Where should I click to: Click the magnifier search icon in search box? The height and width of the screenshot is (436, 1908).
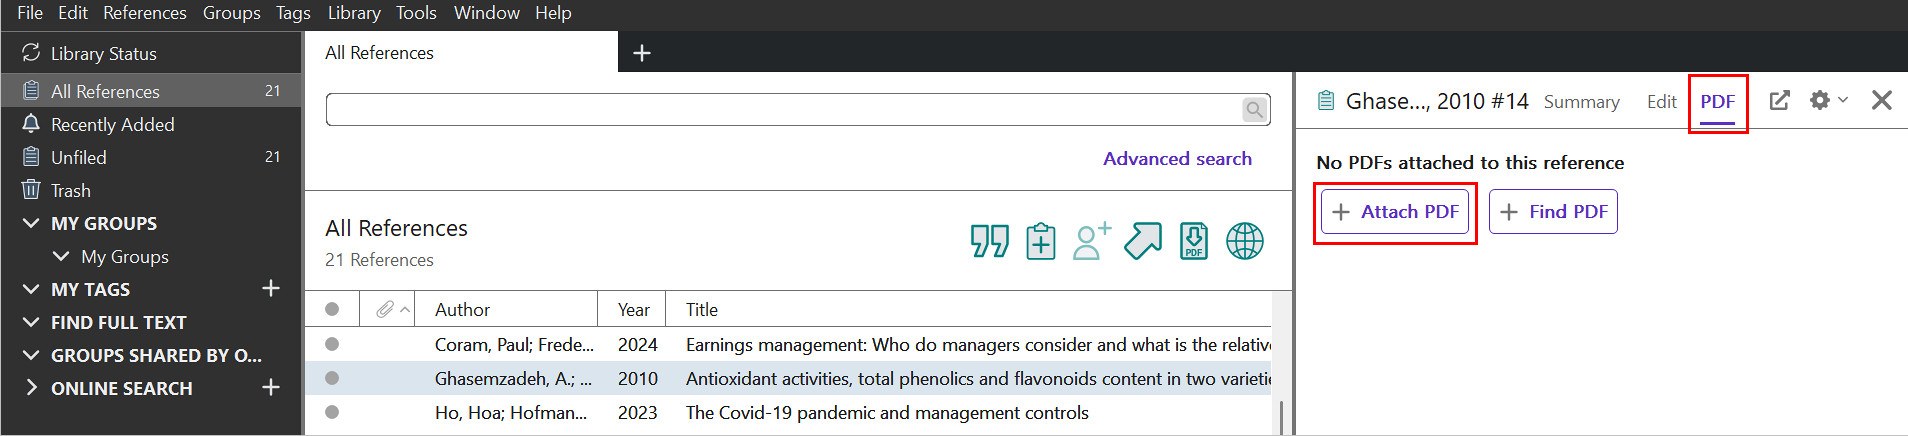[1254, 109]
